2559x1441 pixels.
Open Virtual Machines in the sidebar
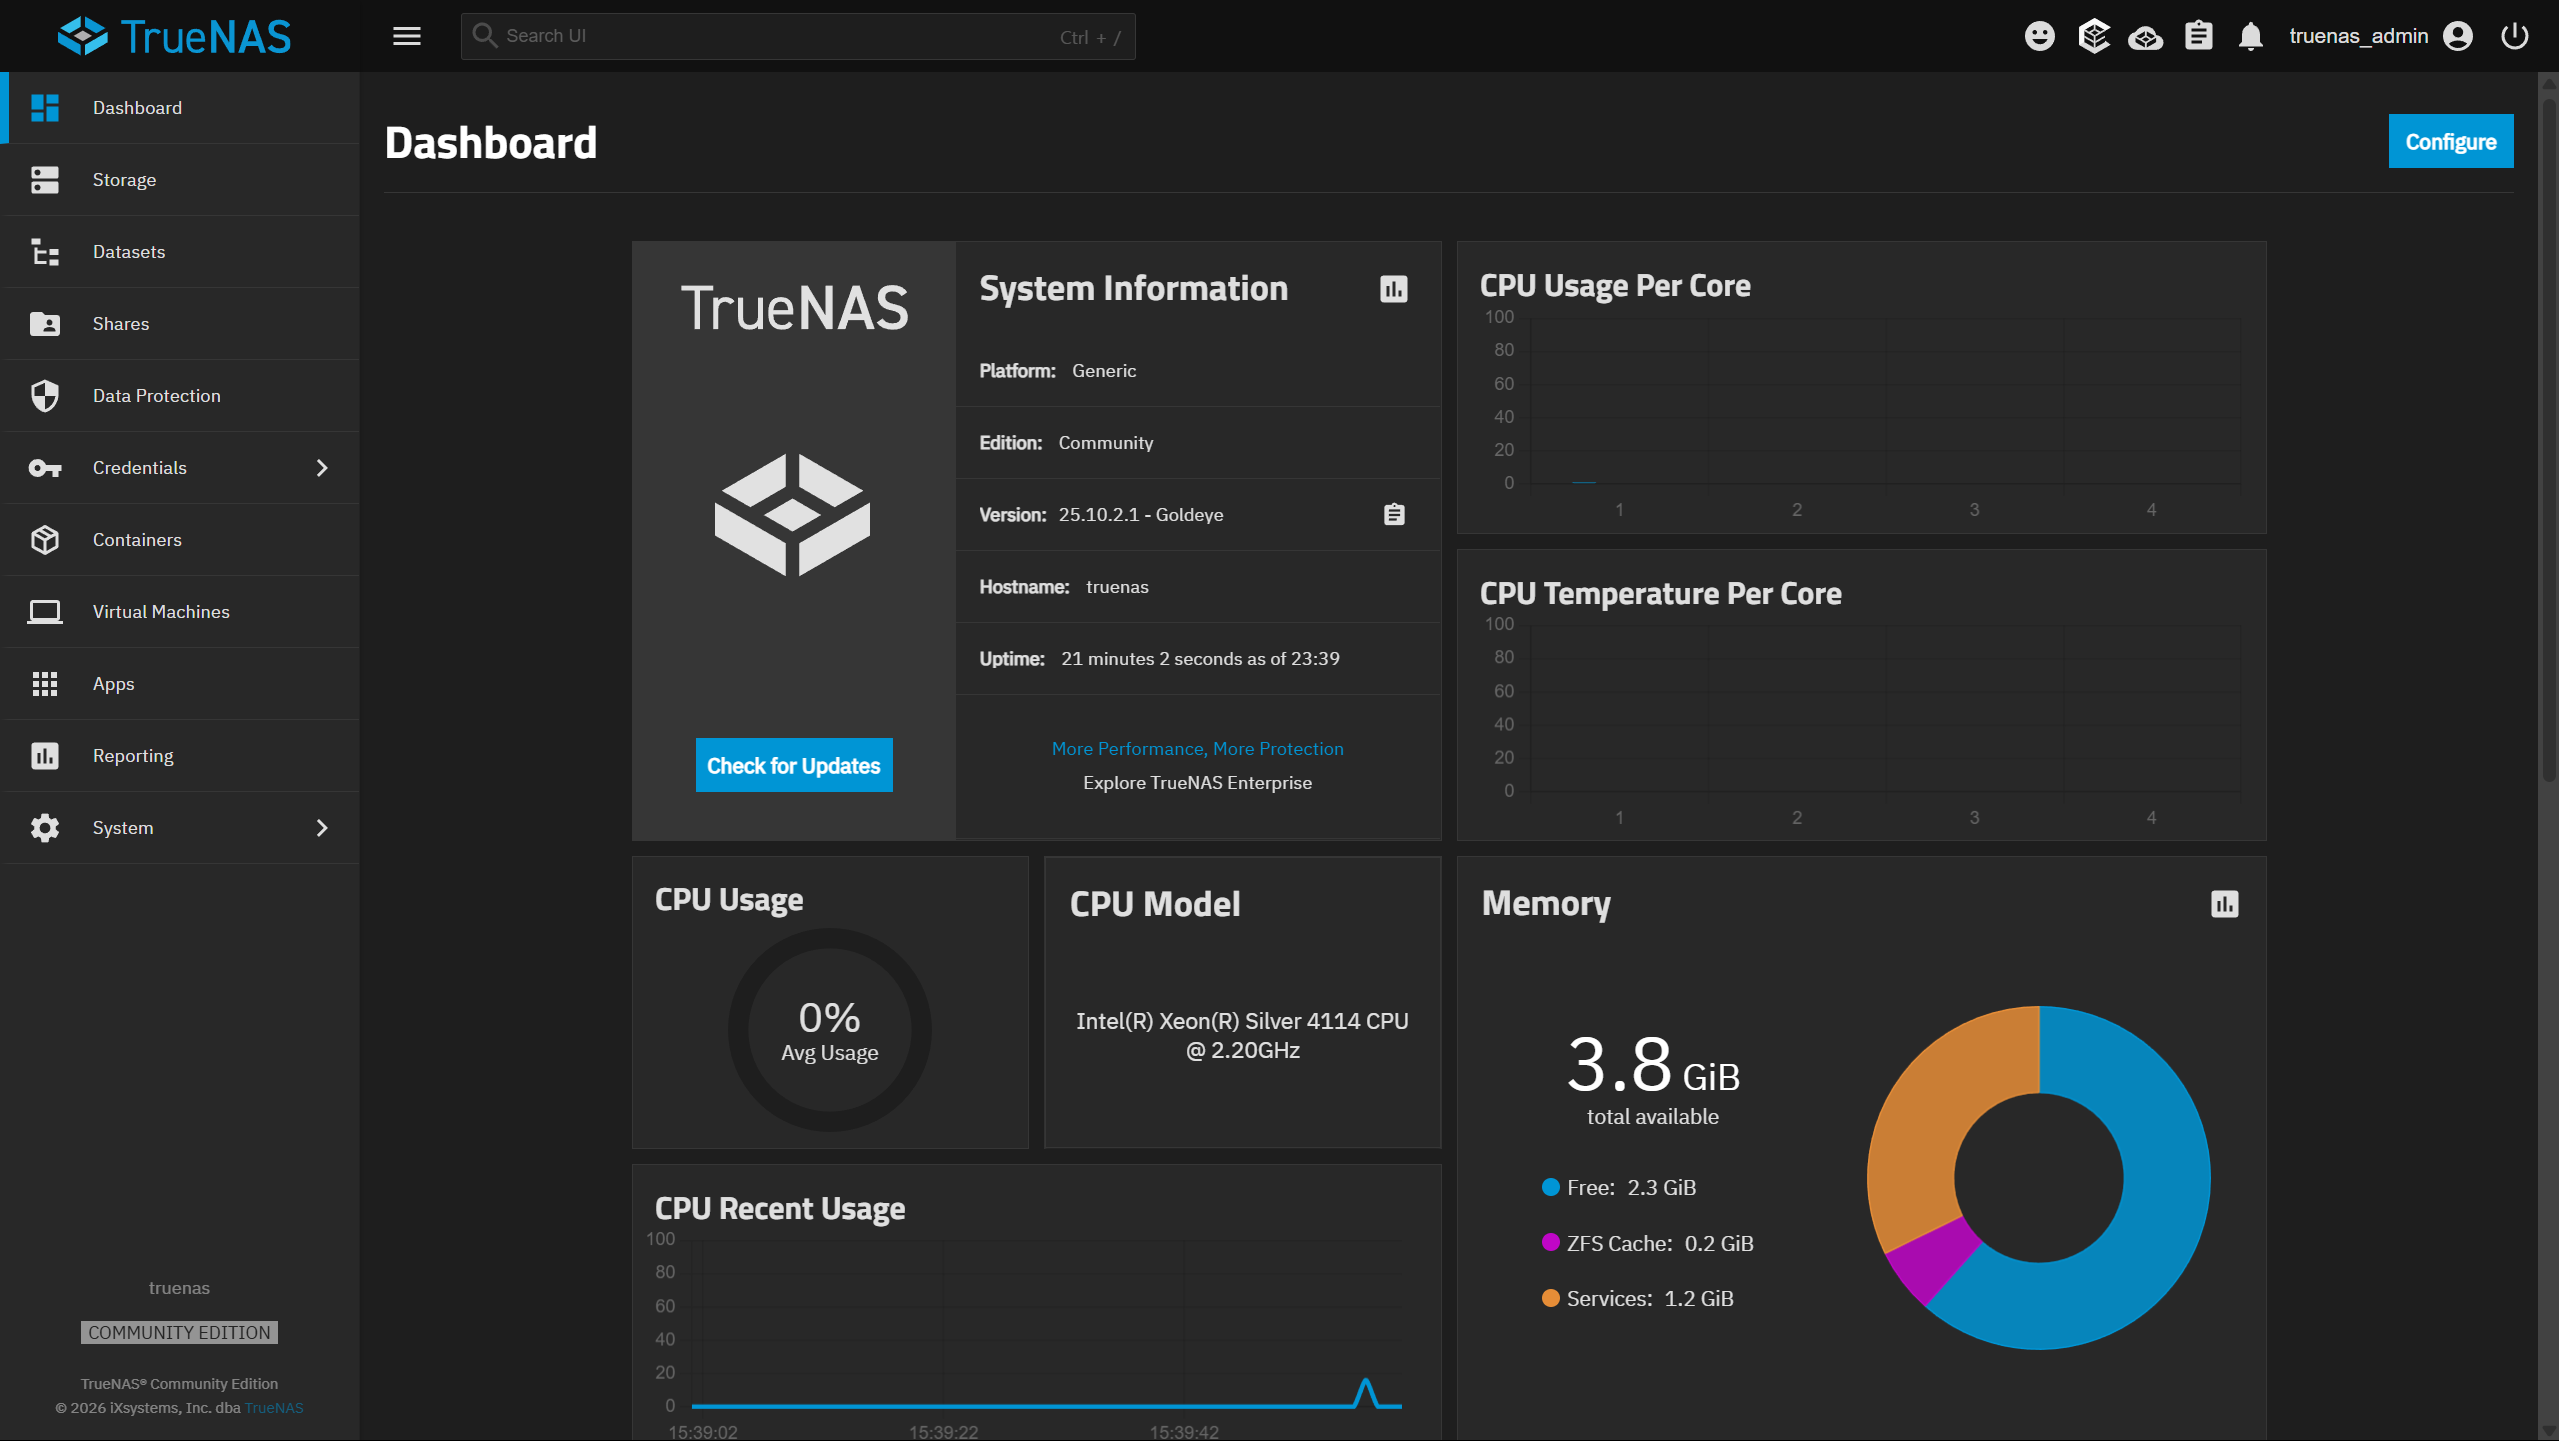click(161, 612)
